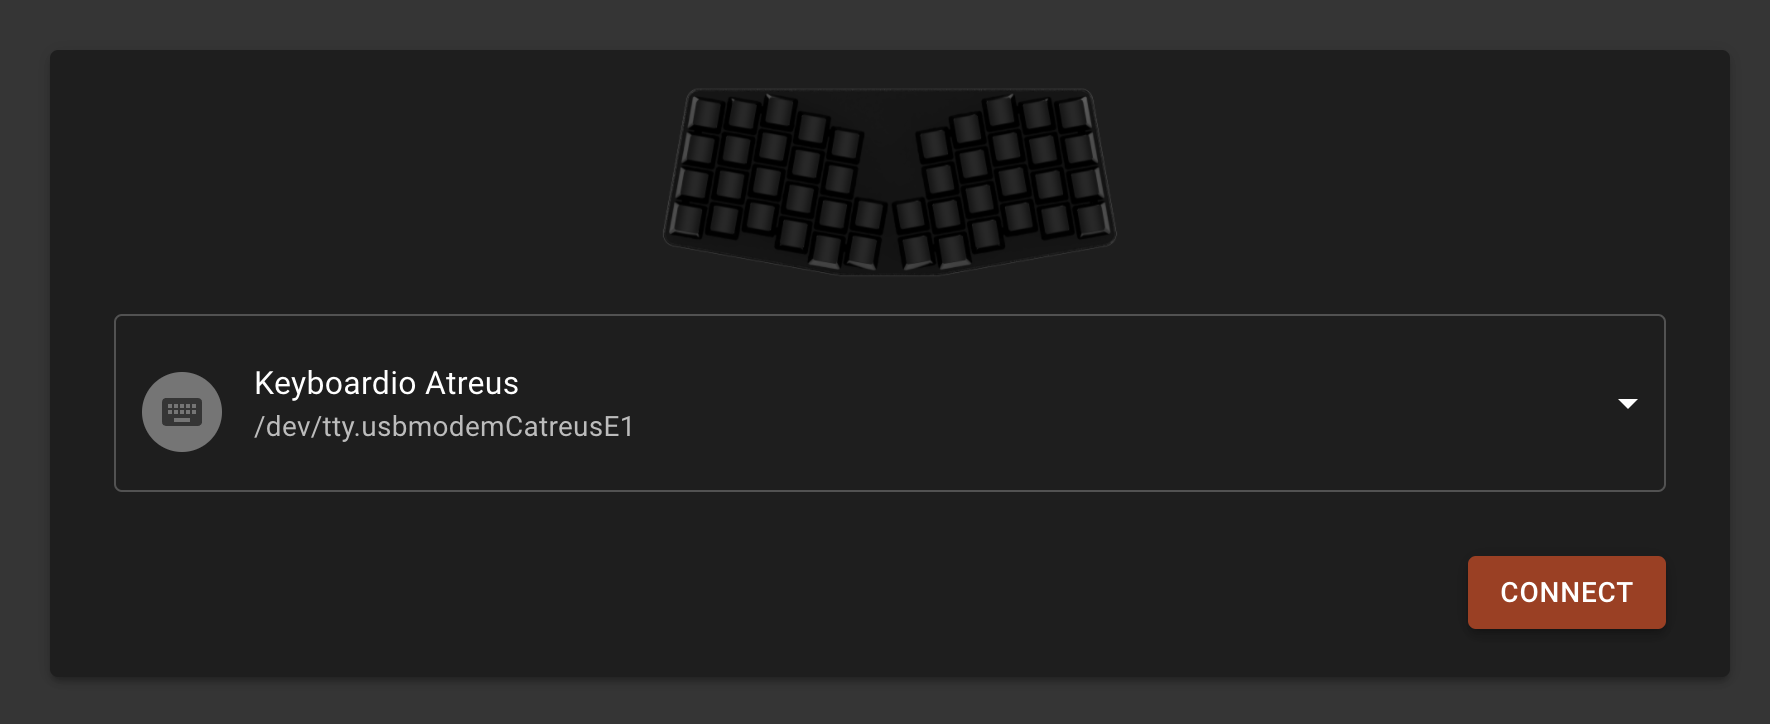Click the keyboard avatar icon
This screenshot has width=1770, height=724.
[x=182, y=411]
